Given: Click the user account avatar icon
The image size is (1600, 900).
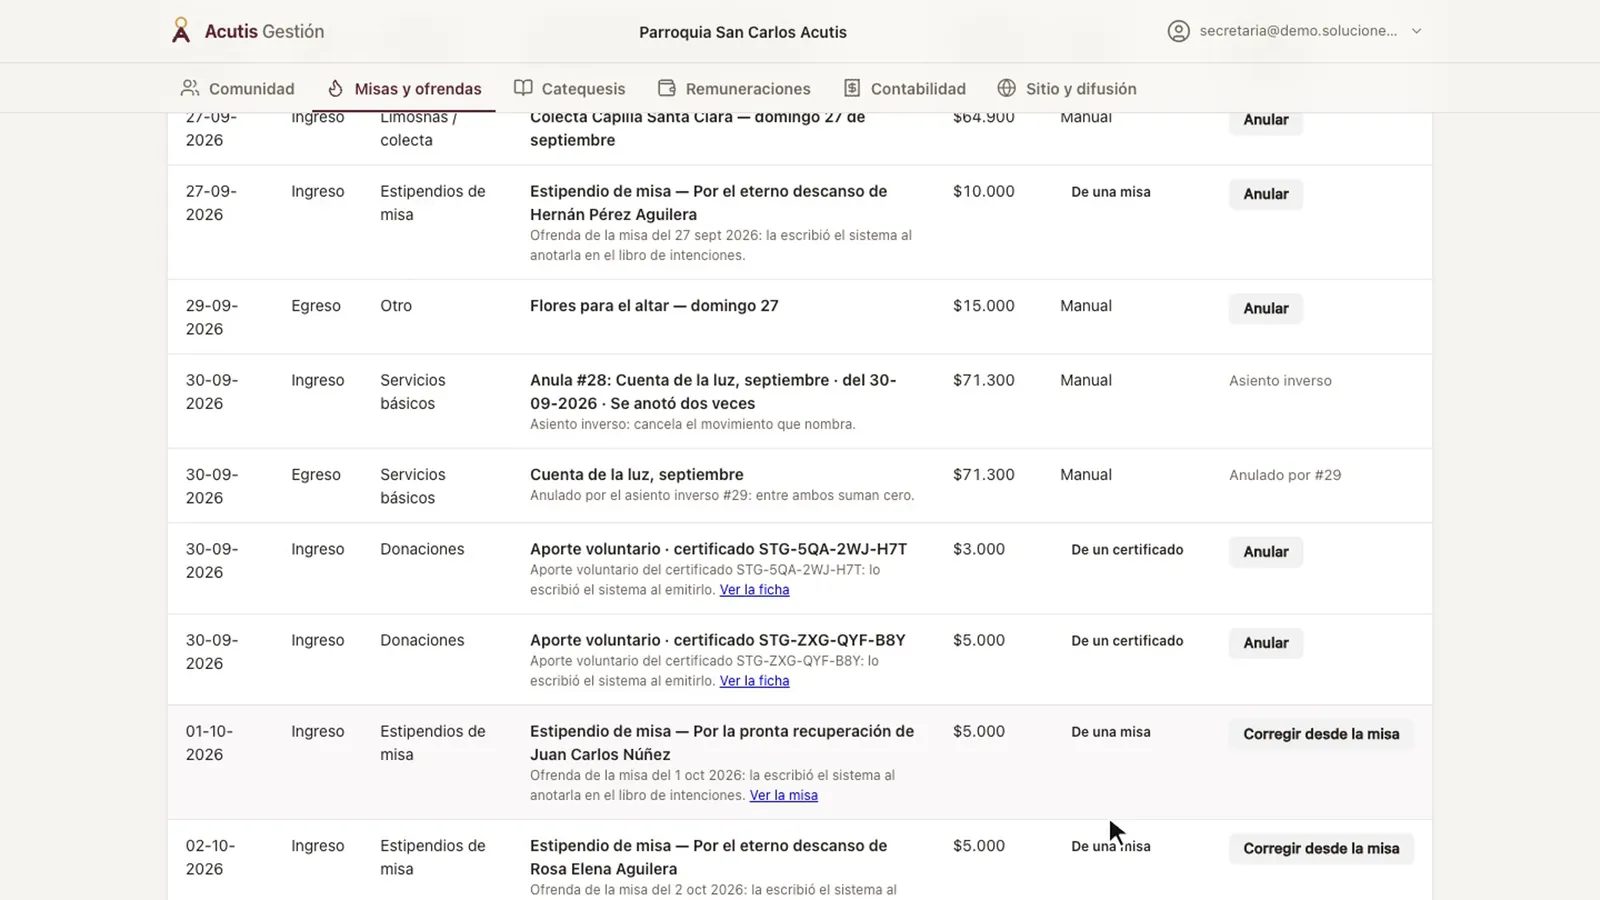Looking at the screenshot, I should (1179, 31).
